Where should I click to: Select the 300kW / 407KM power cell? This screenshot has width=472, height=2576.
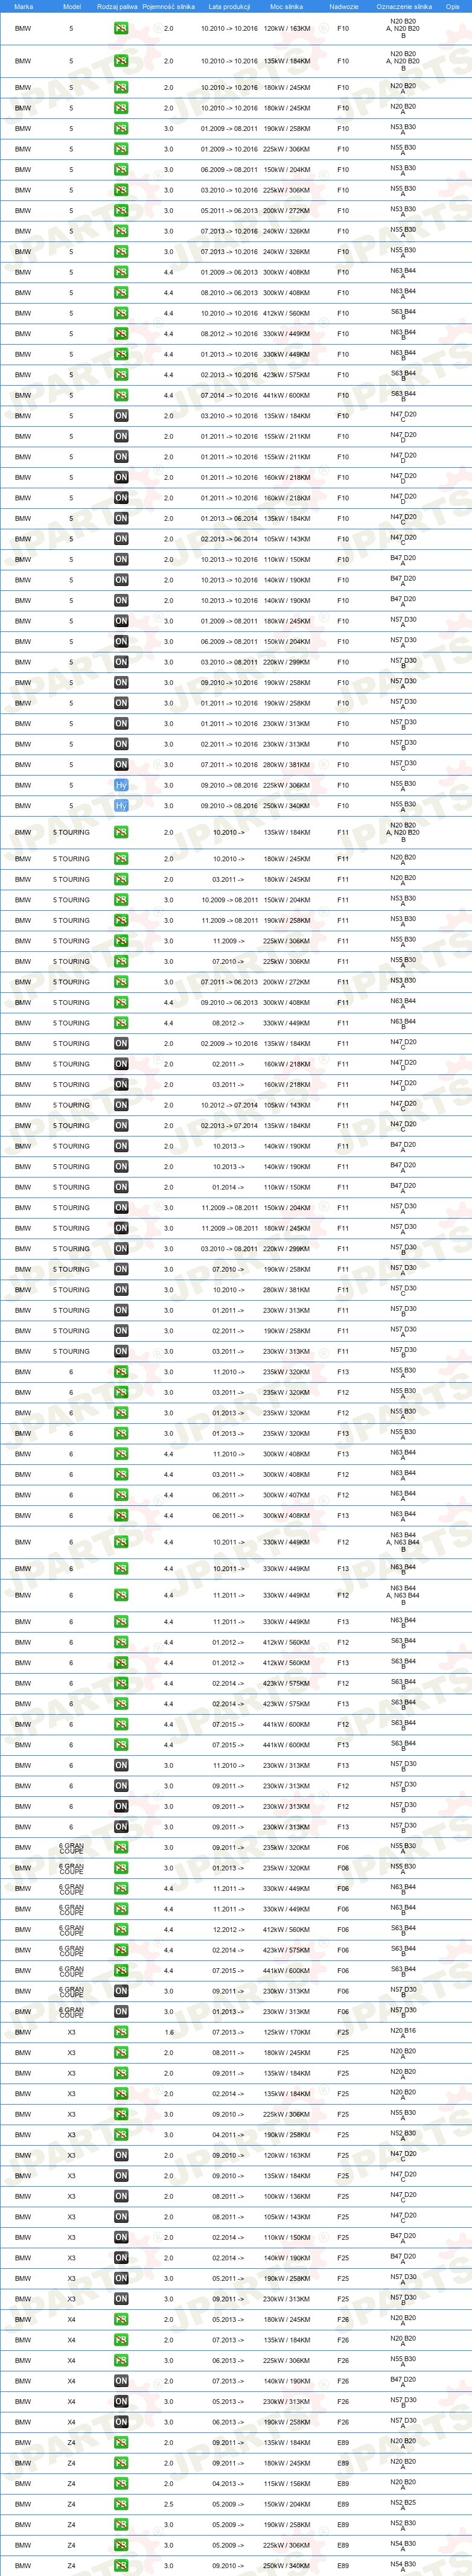[286, 1495]
